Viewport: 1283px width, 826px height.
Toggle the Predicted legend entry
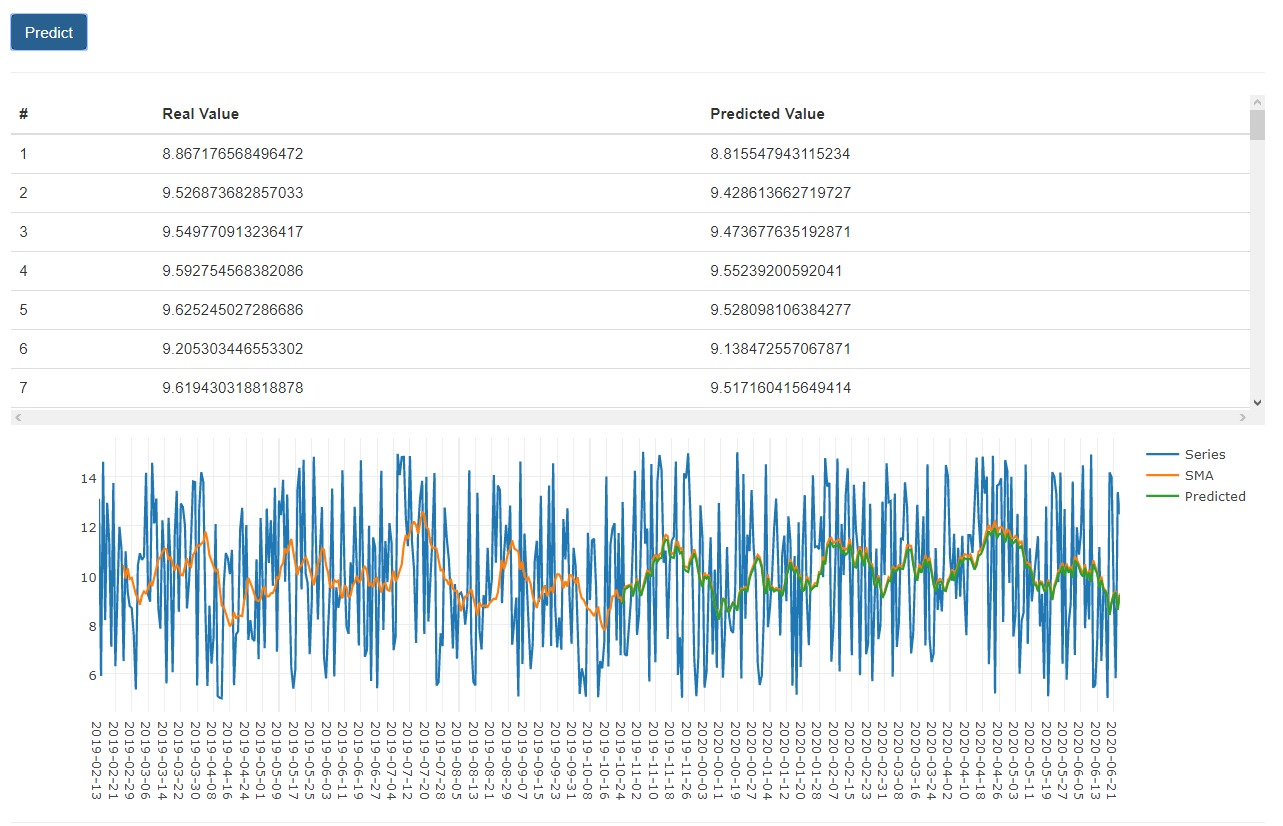1197,496
